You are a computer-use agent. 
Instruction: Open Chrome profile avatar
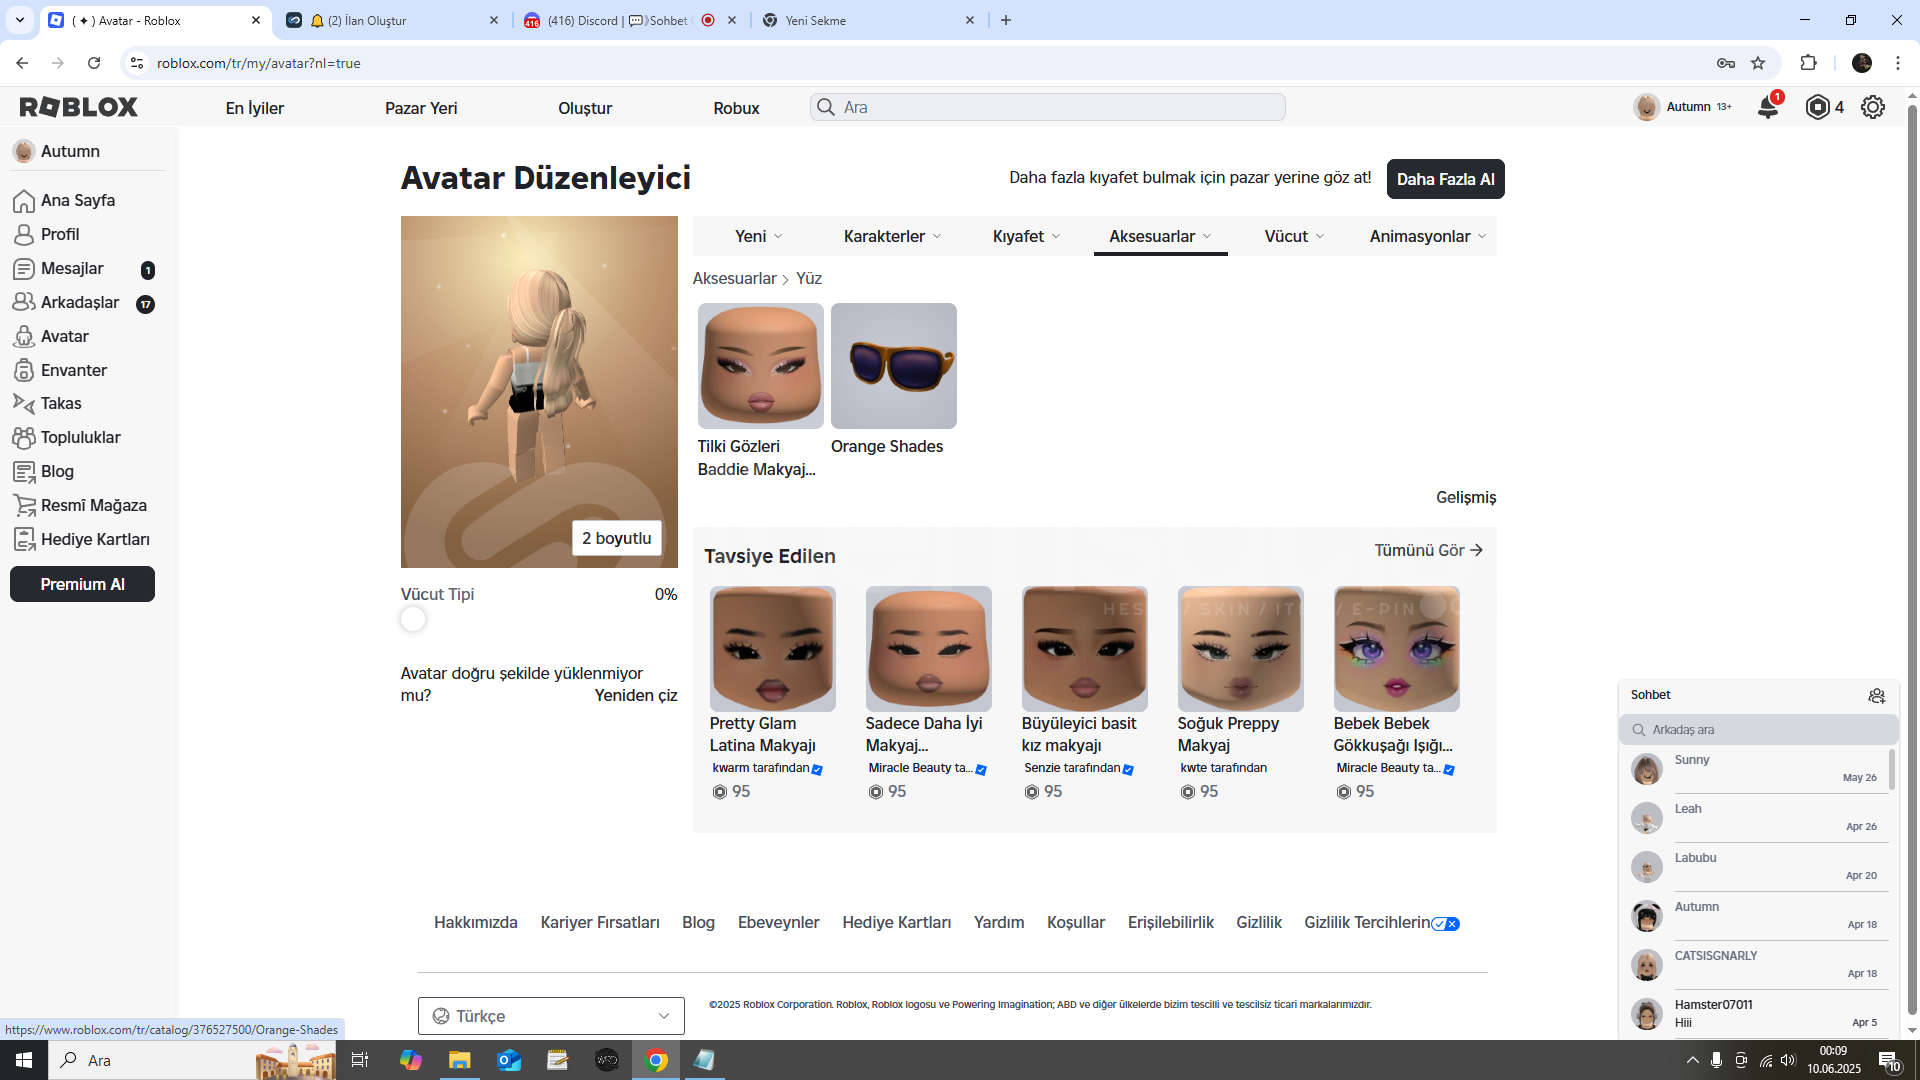(x=1862, y=63)
